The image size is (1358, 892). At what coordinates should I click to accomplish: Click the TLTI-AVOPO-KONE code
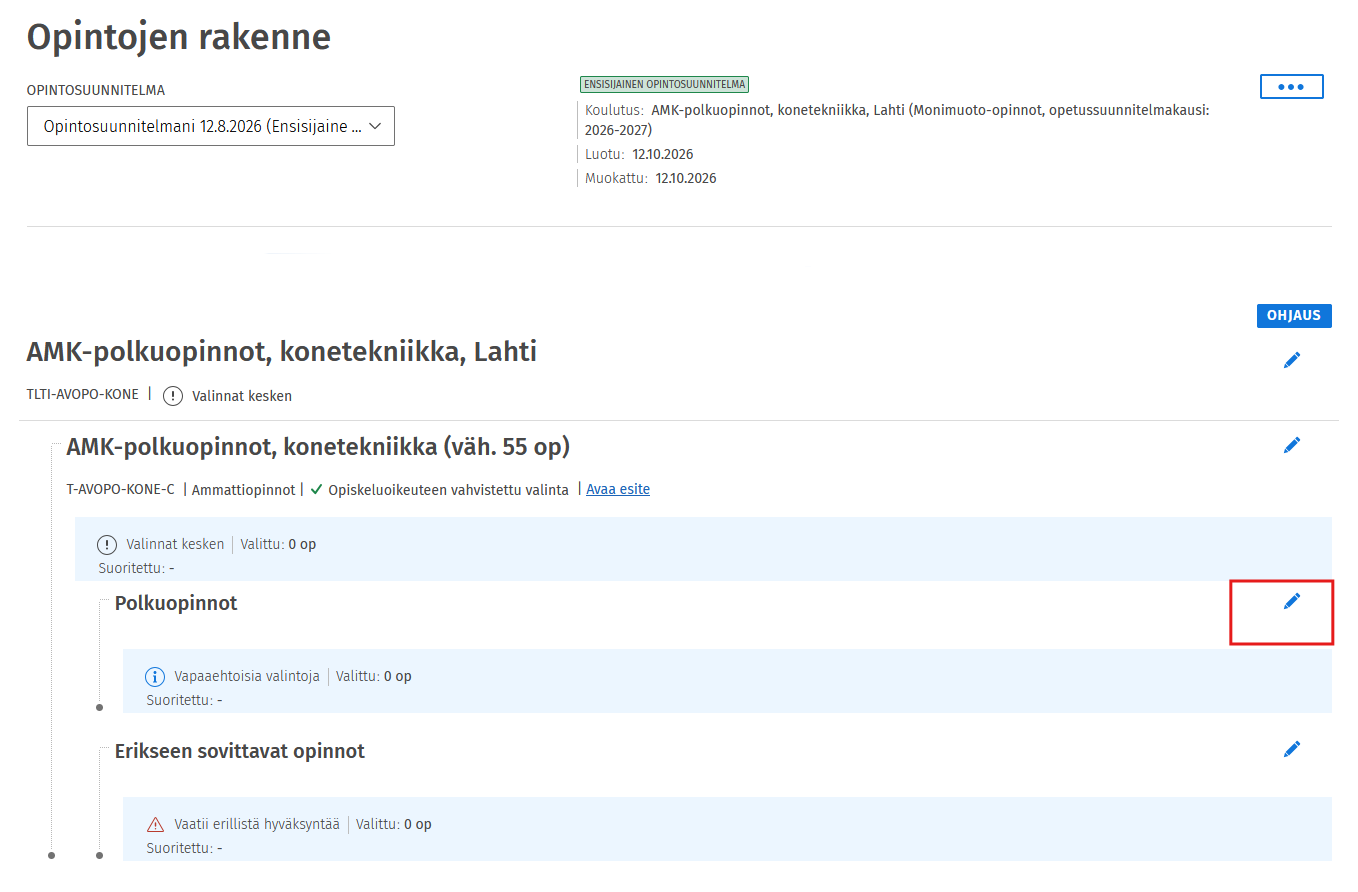83,395
